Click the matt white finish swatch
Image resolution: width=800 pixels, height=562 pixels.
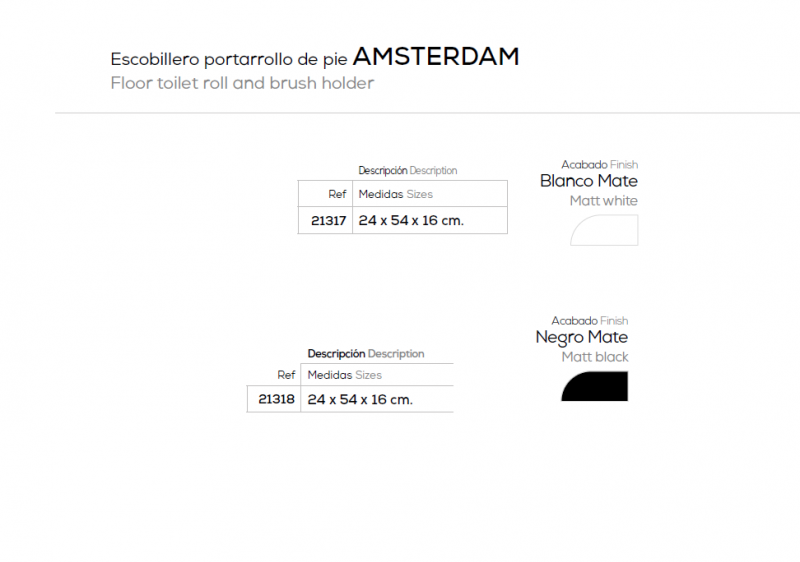coord(604,230)
